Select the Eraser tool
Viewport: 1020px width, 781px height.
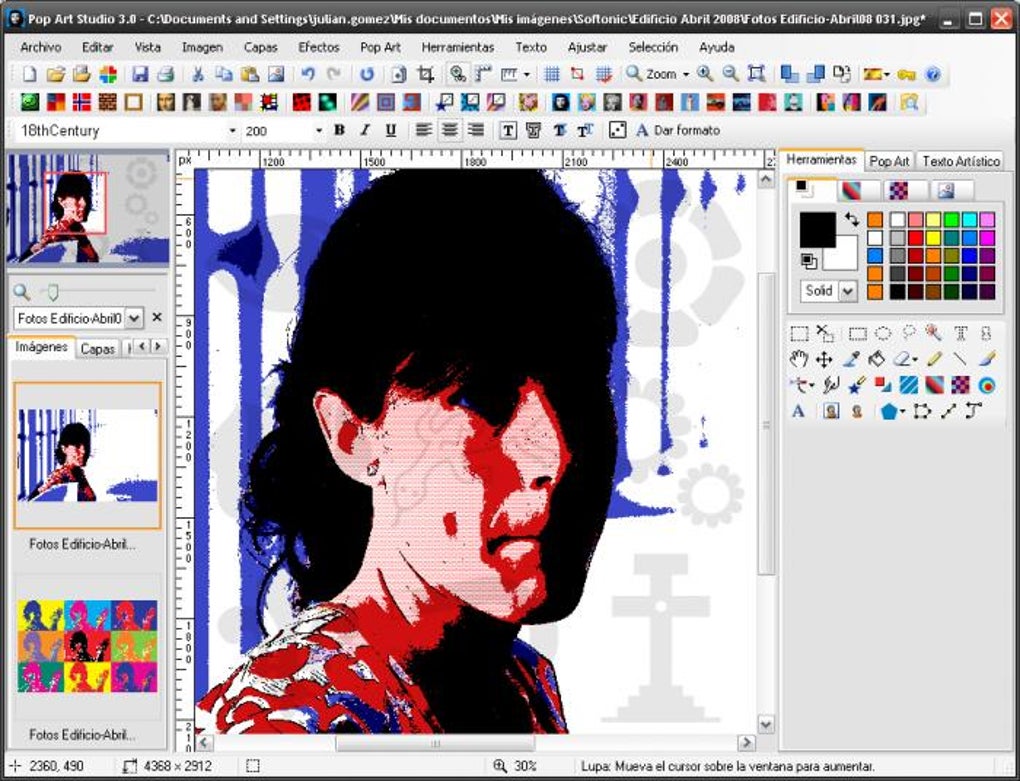click(902, 358)
